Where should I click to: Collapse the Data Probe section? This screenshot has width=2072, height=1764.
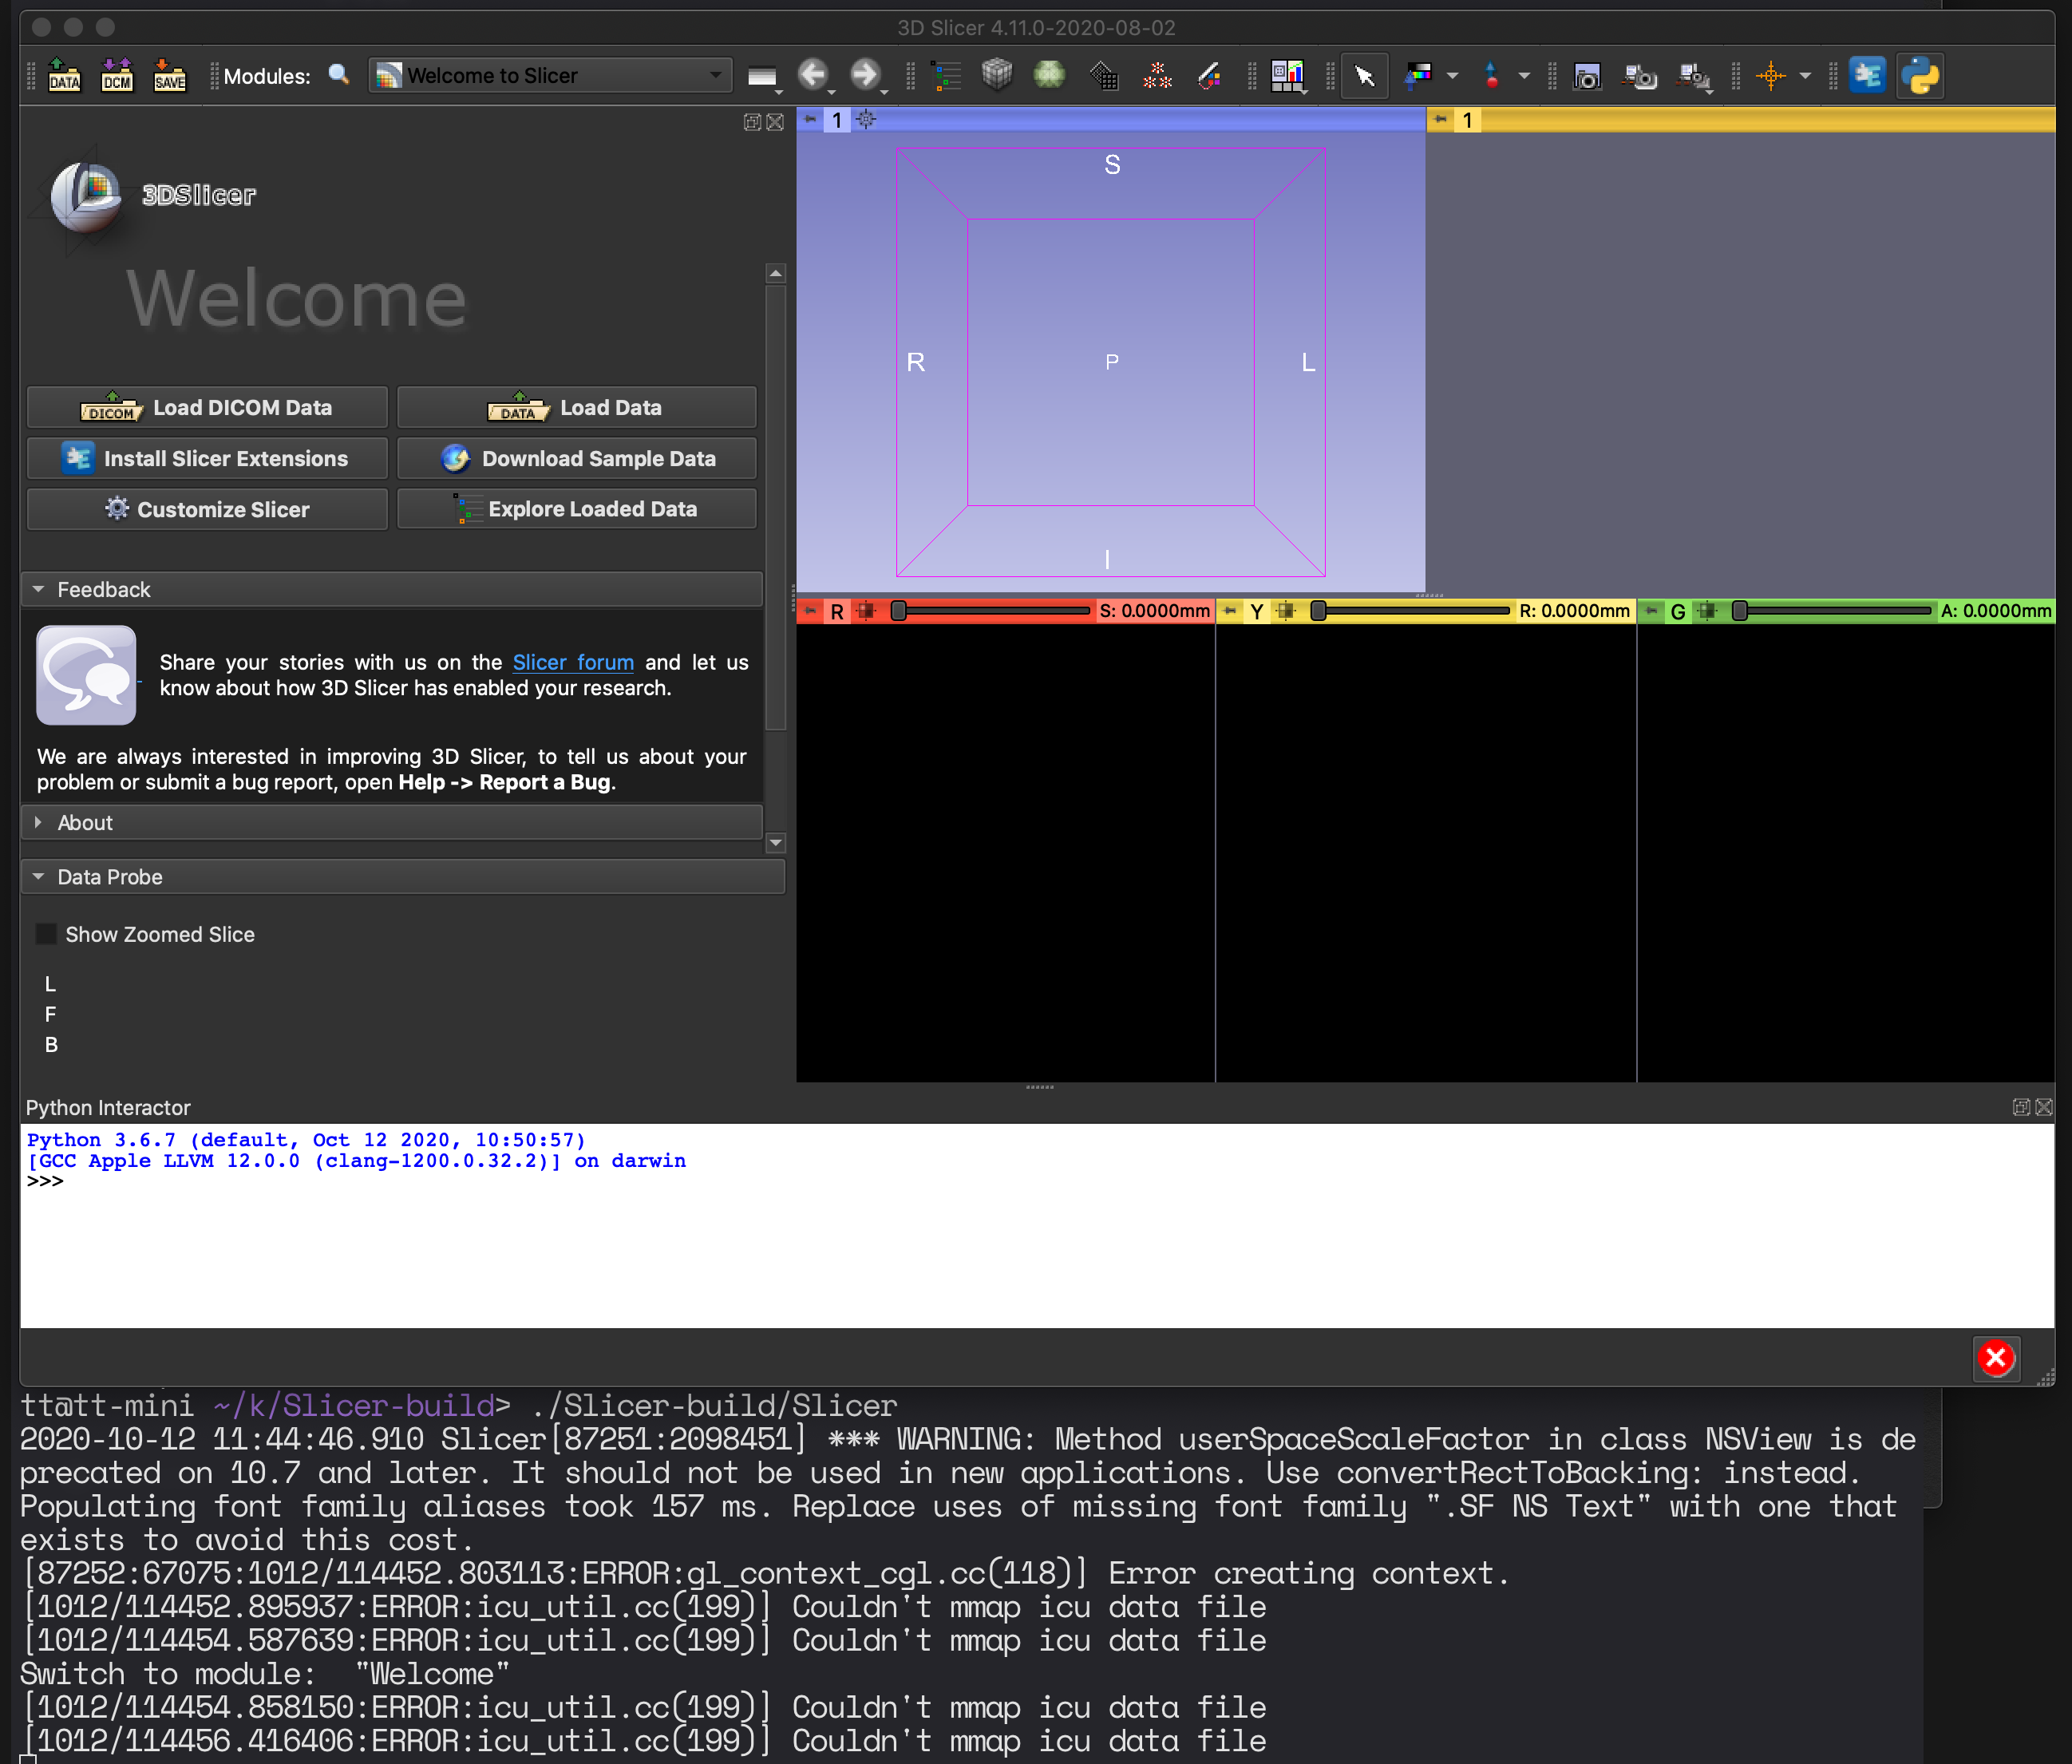click(403, 877)
